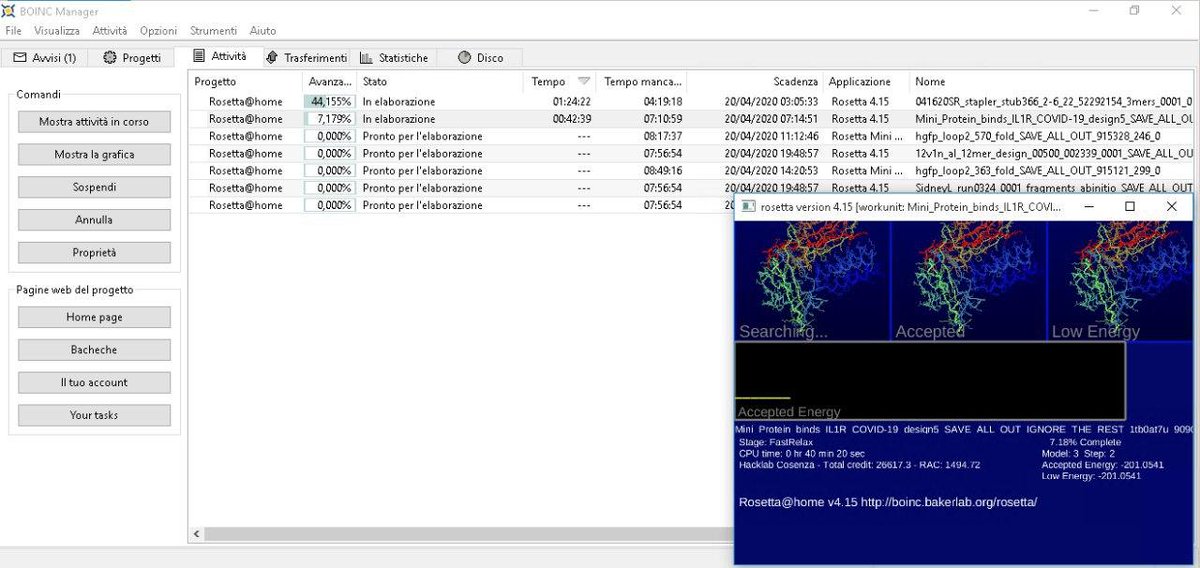Switch to the Trasferimenti tab
This screenshot has width=1200, height=568.
[306, 58]
